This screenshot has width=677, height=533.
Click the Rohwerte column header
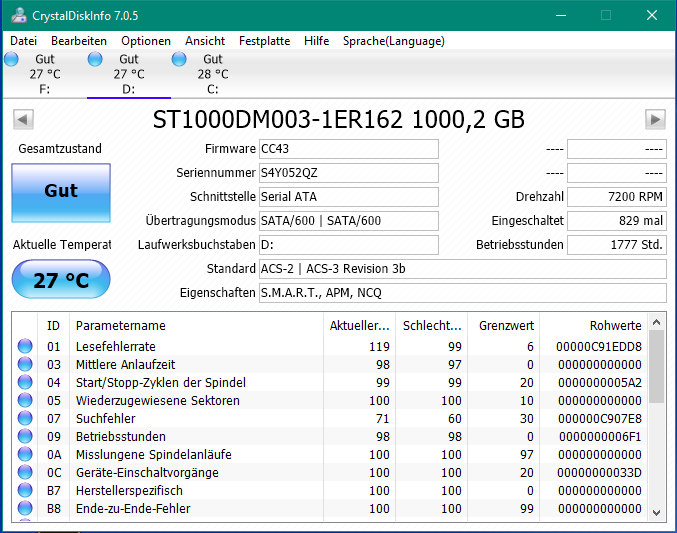(x=594, y=325)
